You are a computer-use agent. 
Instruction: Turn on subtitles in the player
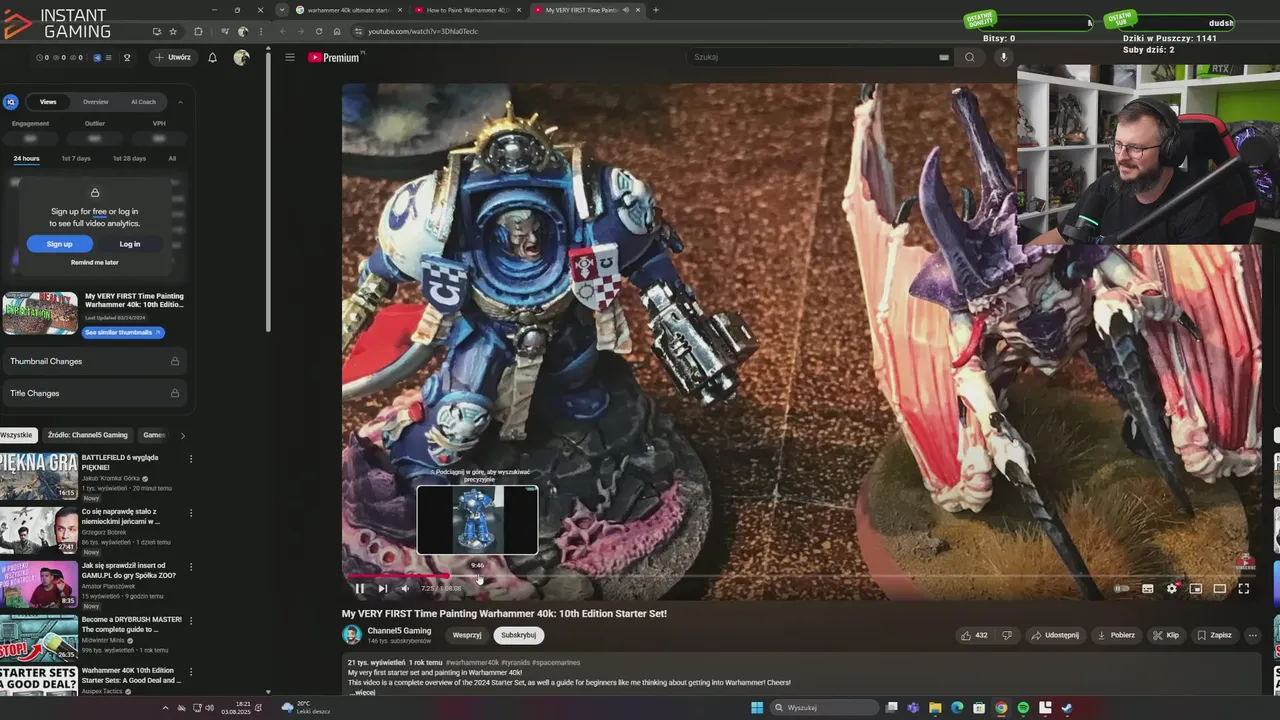1148,588
